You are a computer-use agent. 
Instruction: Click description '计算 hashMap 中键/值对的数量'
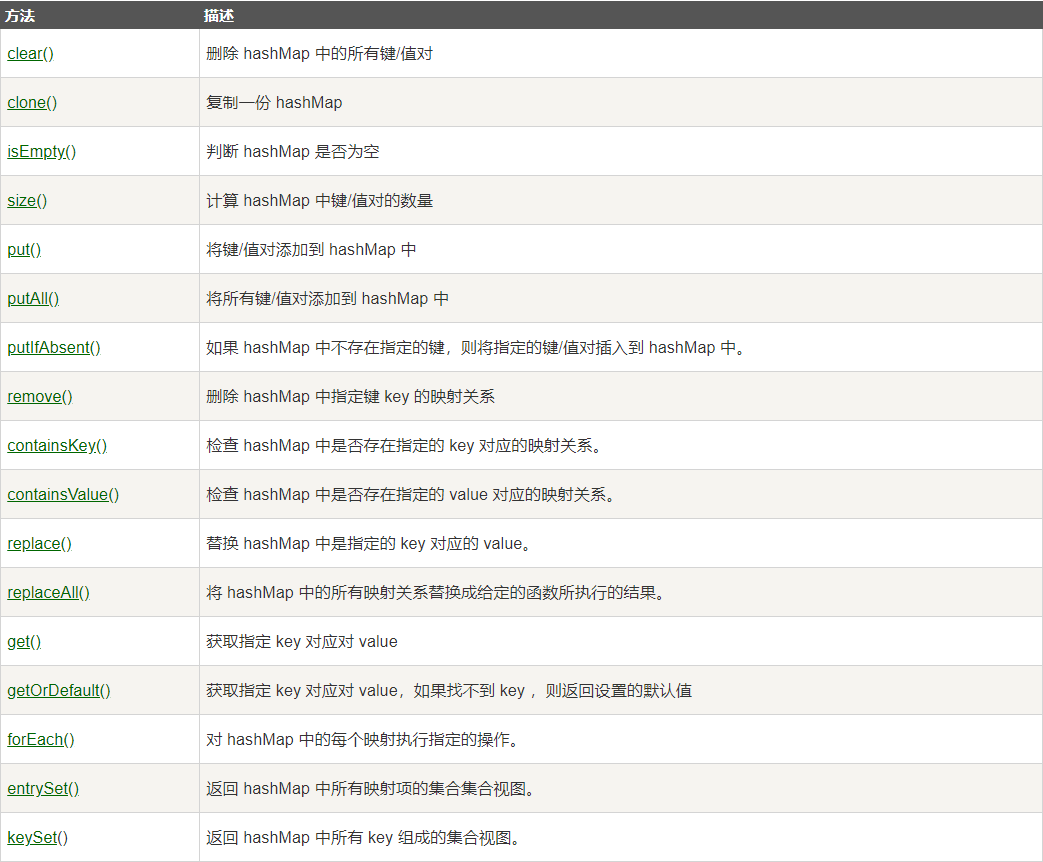tap(319, 200)
